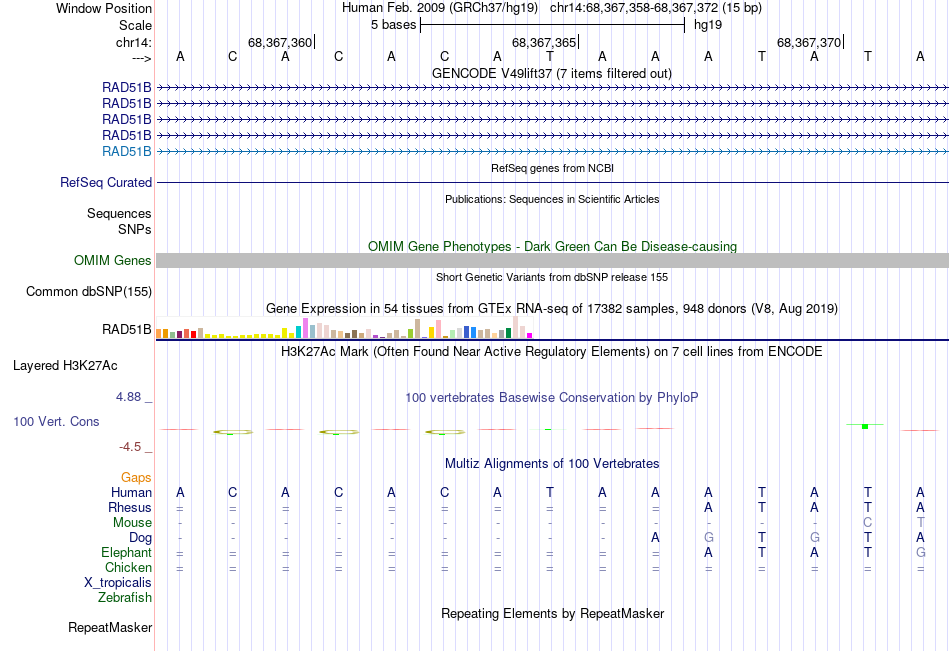Open Repeating Elements by RepeatMasker title

pyautogui.click(x=553, y=613)
